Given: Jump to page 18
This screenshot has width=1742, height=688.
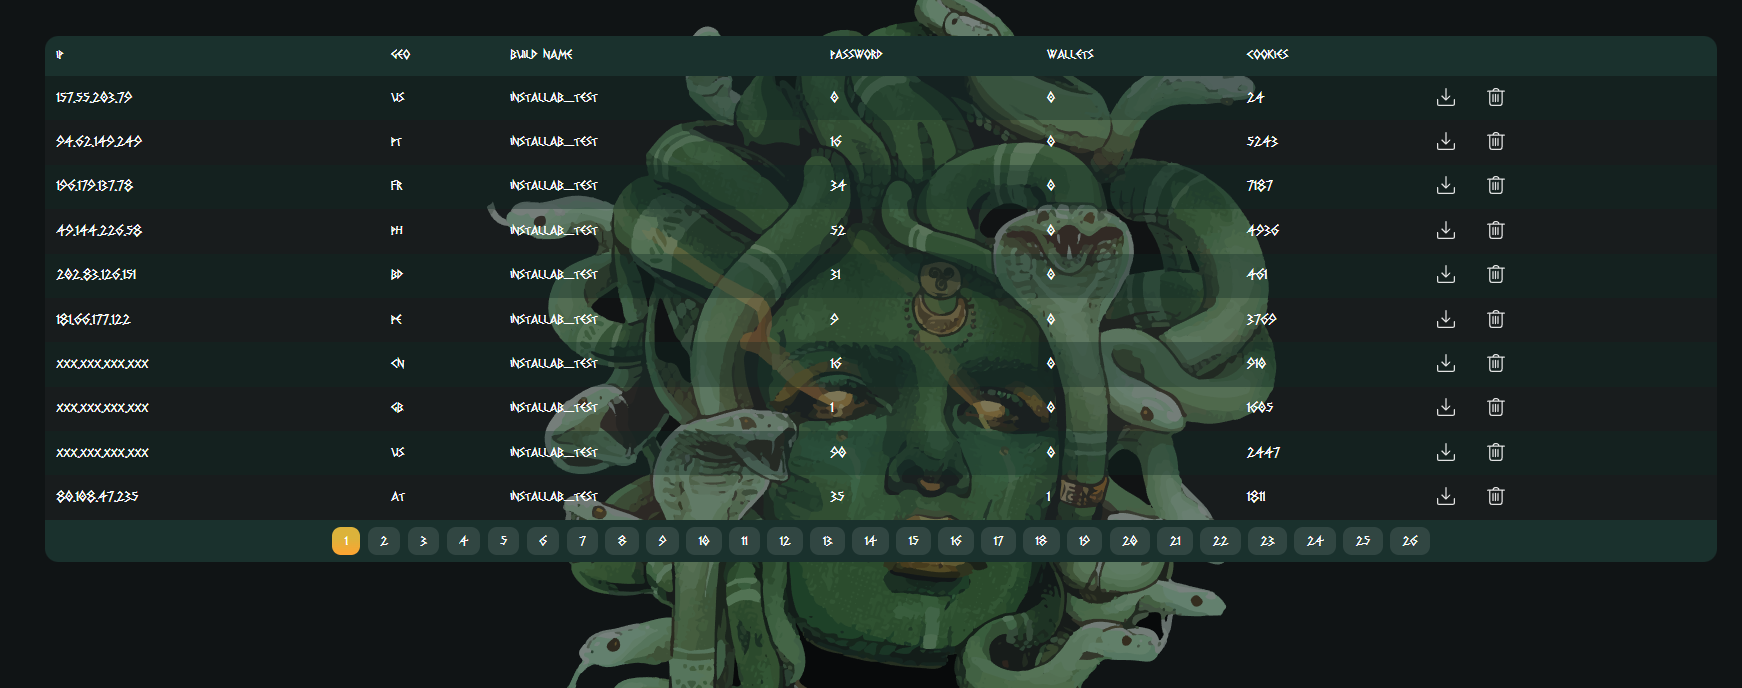Looking at the screenshot, I should tap(1041, 541).
